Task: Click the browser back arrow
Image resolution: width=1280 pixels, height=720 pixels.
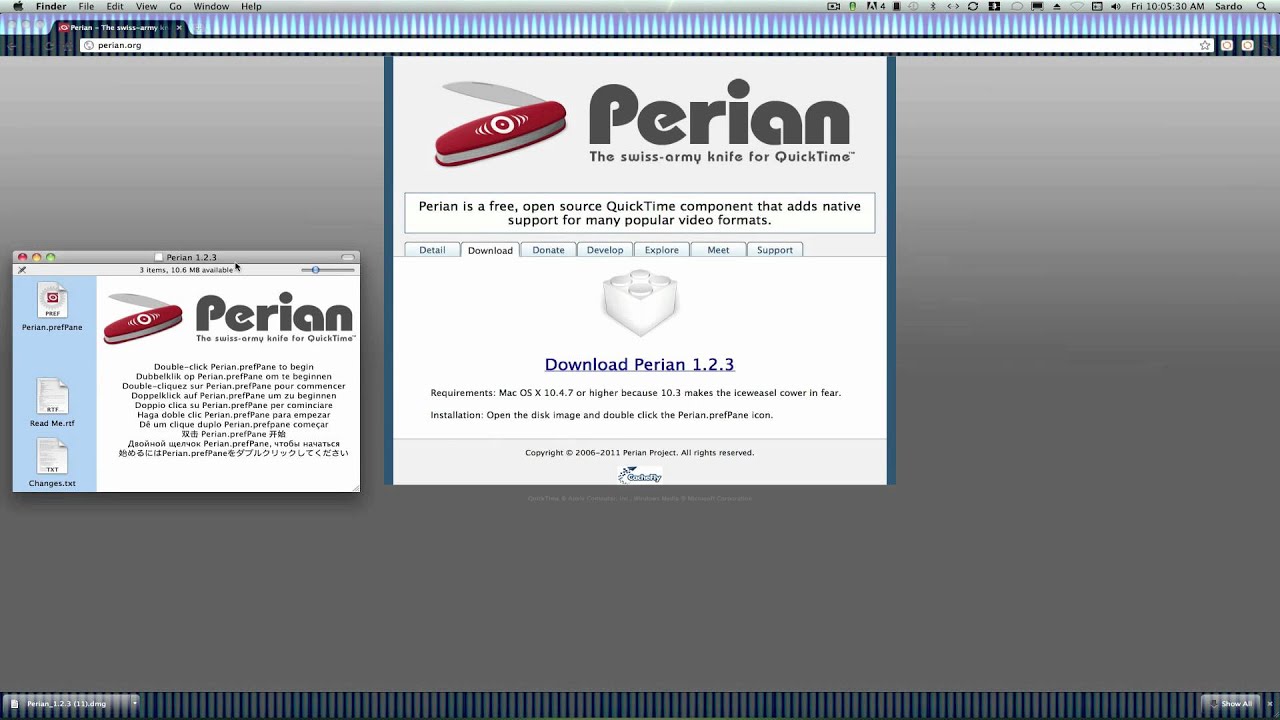Action: (14, 45)
